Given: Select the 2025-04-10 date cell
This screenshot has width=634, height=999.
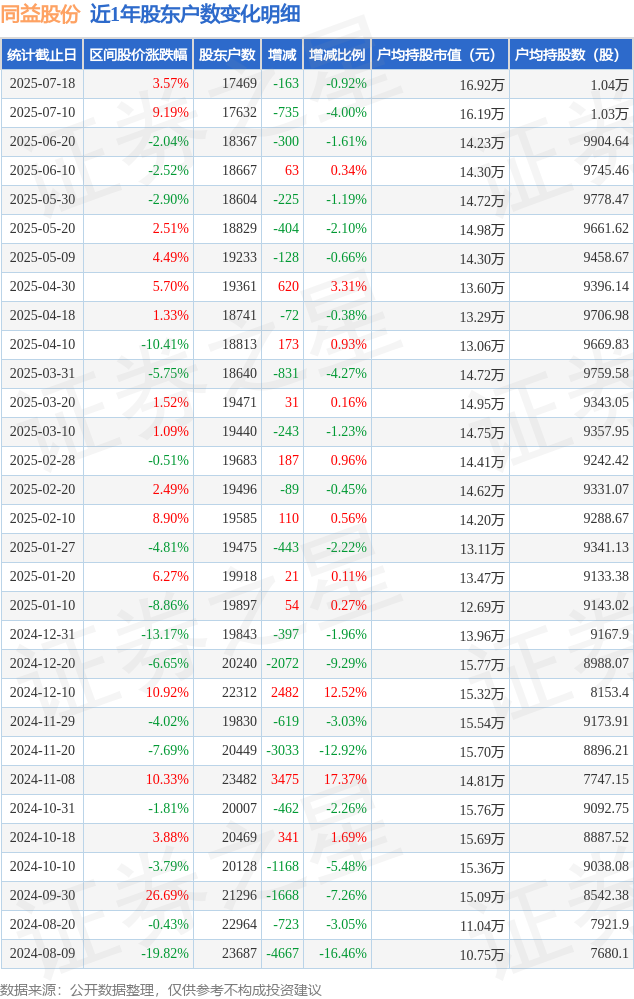Looking at the screenshot, I should click(x=42, y=345).
